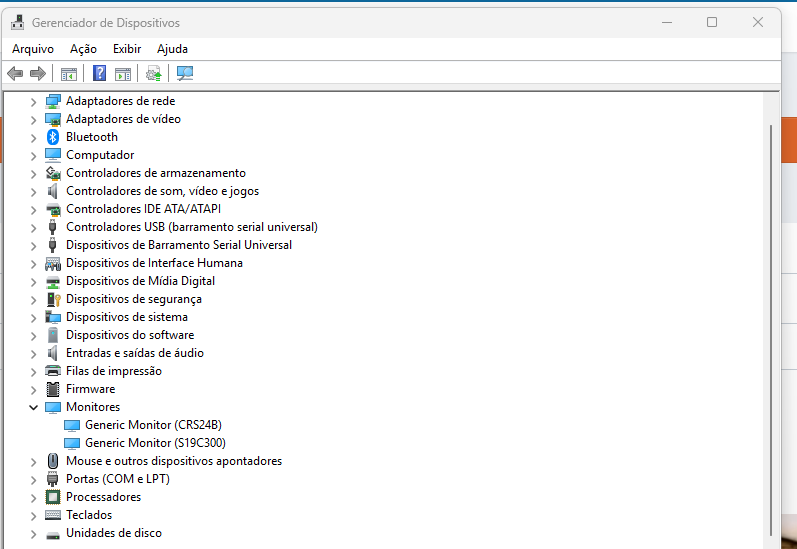Click the vertical scrollbar of device tree
Viewport: 797px width, 549px height.
[x=771, y=330]
